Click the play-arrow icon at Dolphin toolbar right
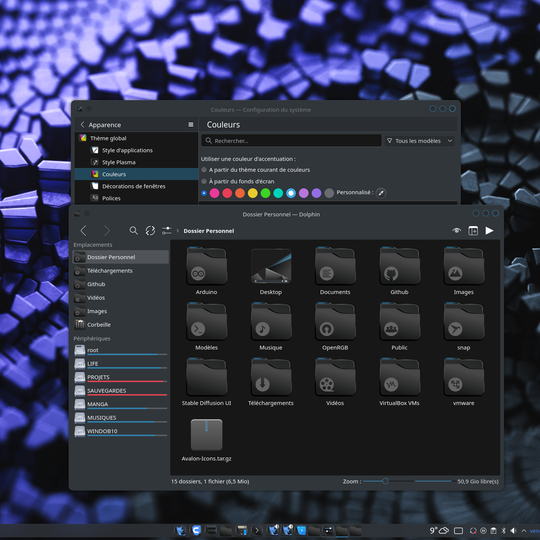Viewport: 540px width, 540px height. [489, 230]
